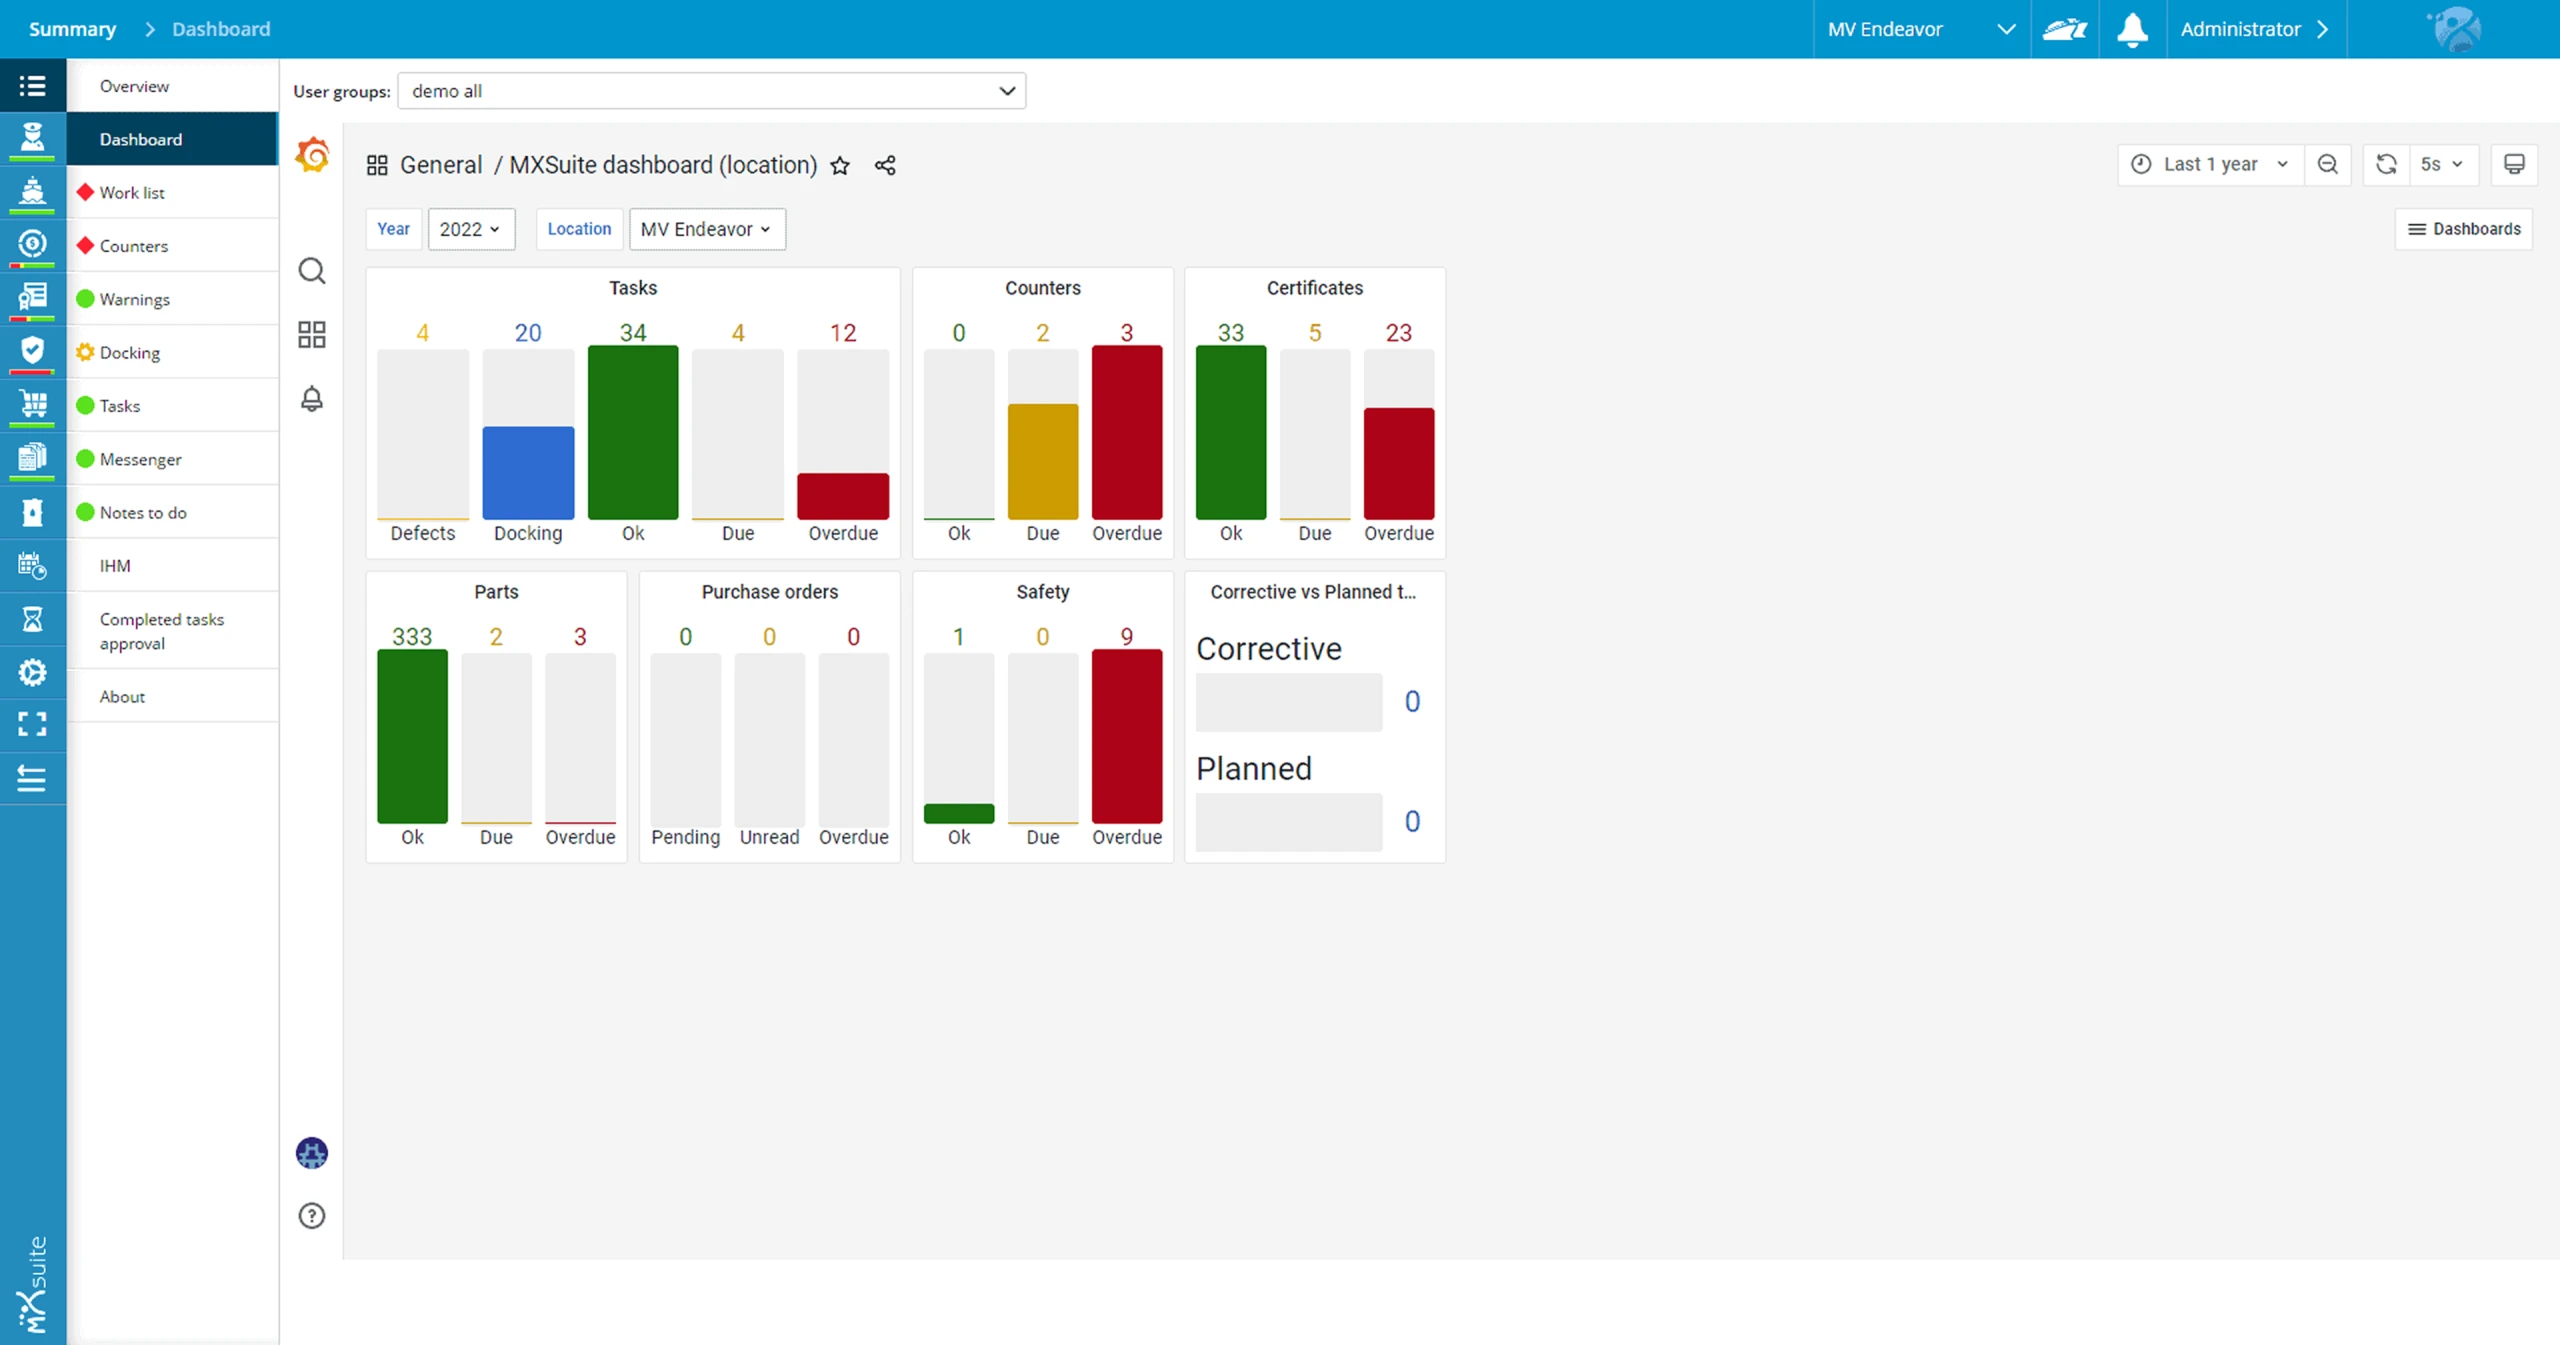Image resolution: width=2560 pixels, height=1345 pixels.
Task: Toggle fullscreen mode in left sidebar
Action: click(32, 725)
